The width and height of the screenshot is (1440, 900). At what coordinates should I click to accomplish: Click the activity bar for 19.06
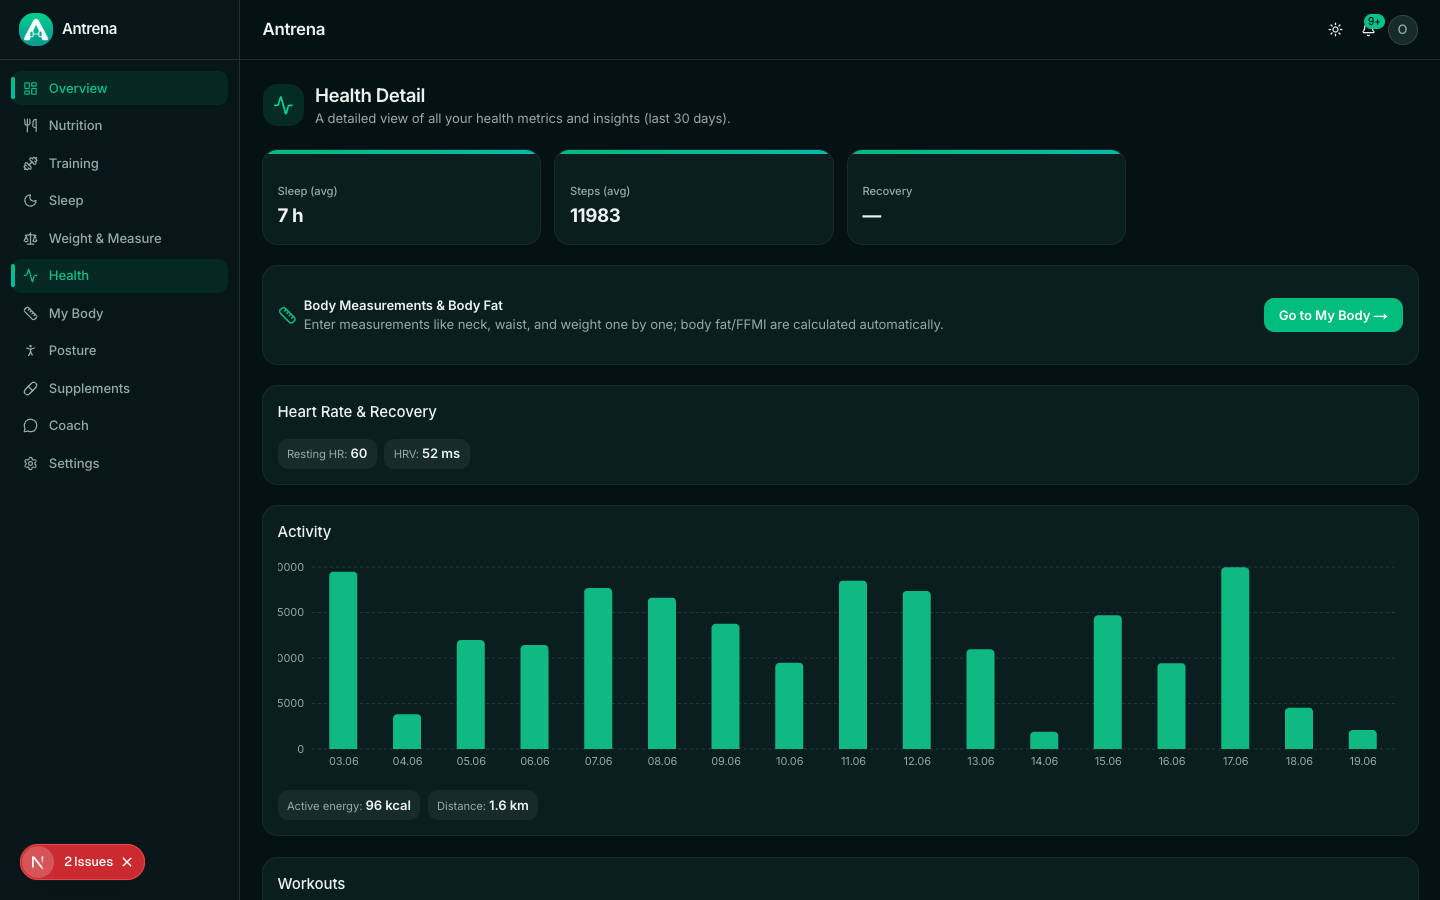(x=1363, y=740)
